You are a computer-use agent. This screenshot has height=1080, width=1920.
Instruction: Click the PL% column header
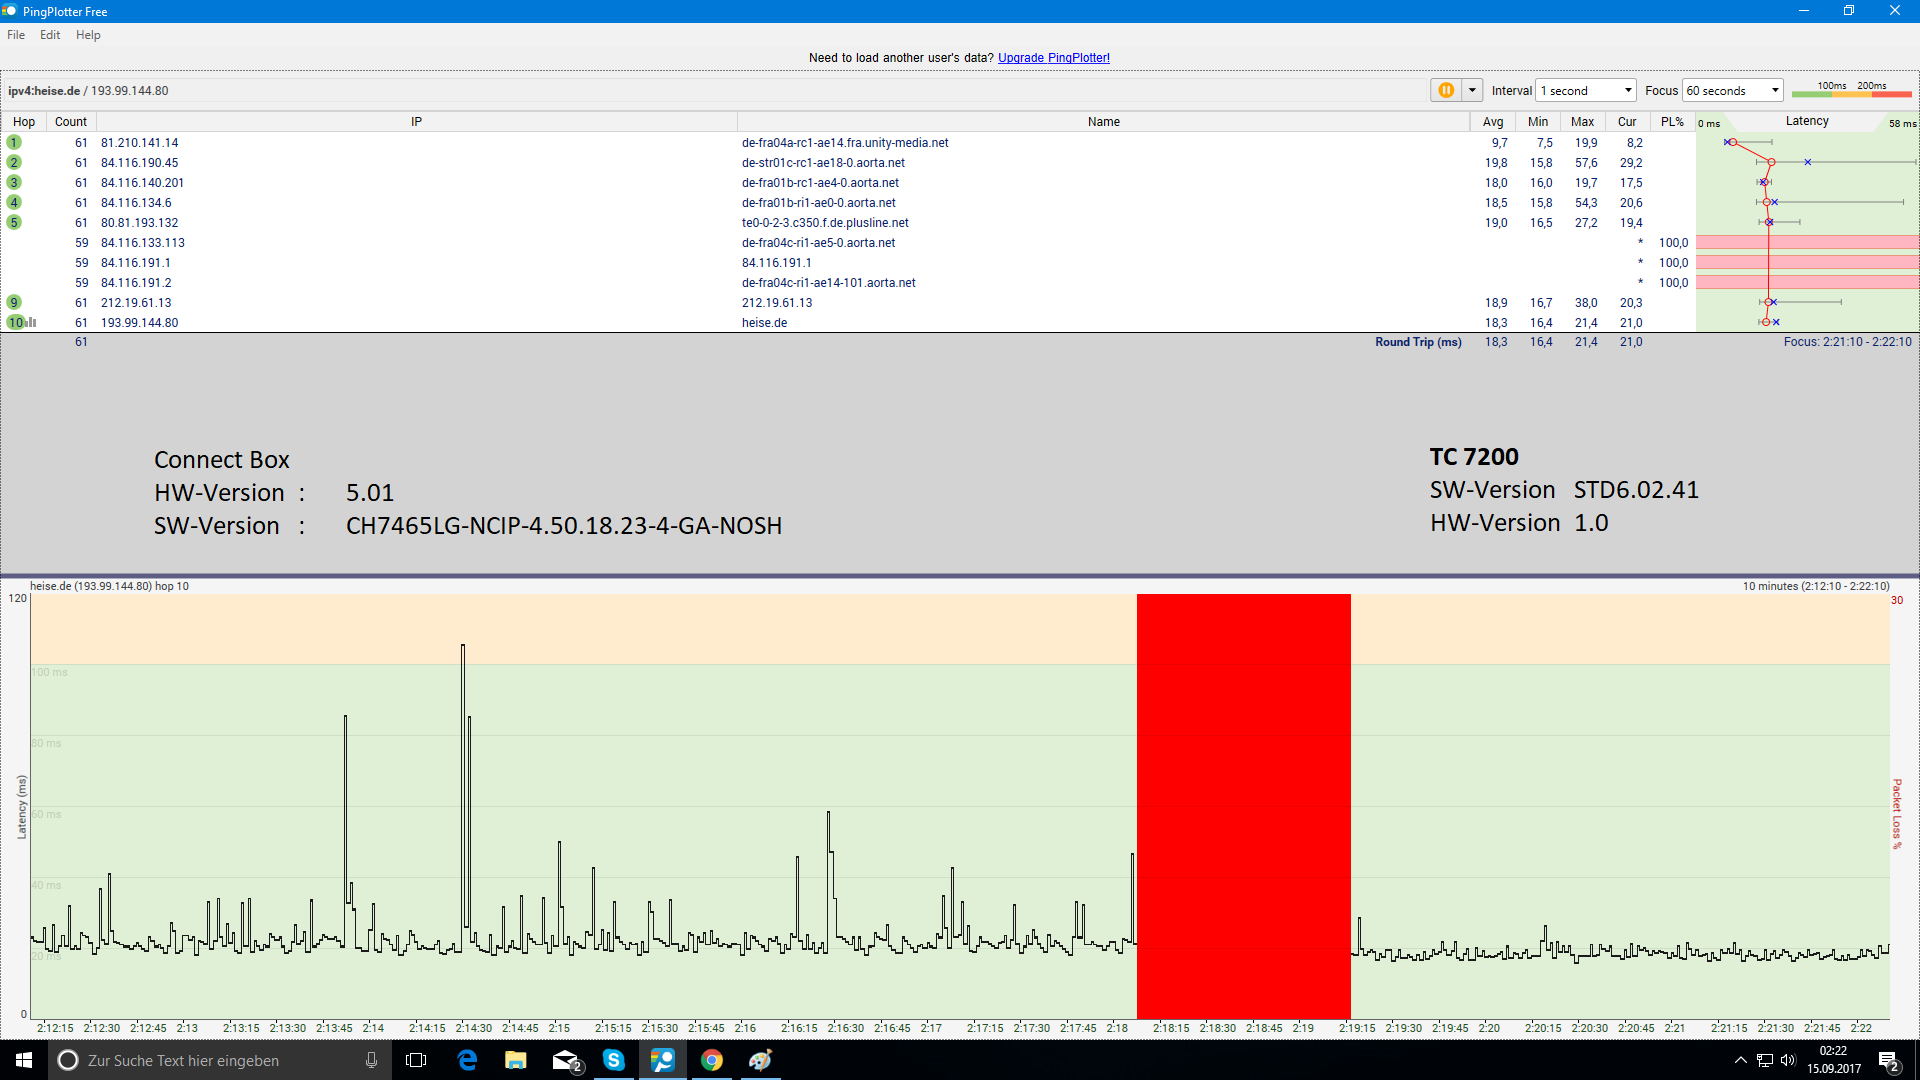[x=1671, y=122]
